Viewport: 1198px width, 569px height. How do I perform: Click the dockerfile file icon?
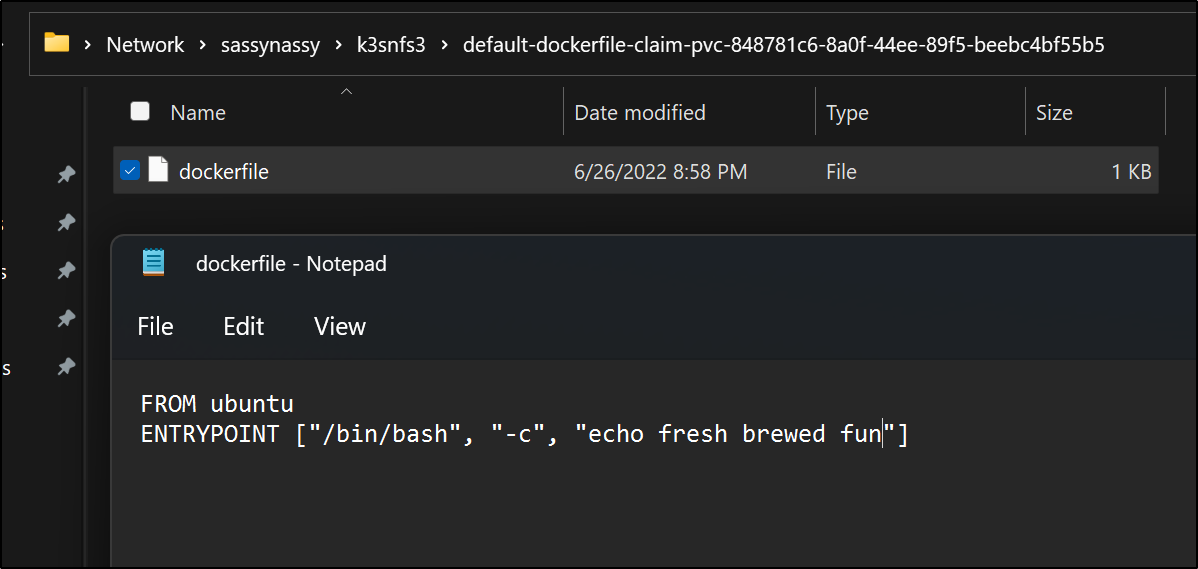(157, 170)
